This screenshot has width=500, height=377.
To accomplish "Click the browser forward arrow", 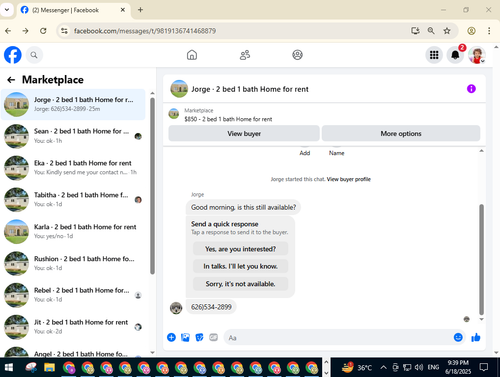I will (x=25, y=31).
